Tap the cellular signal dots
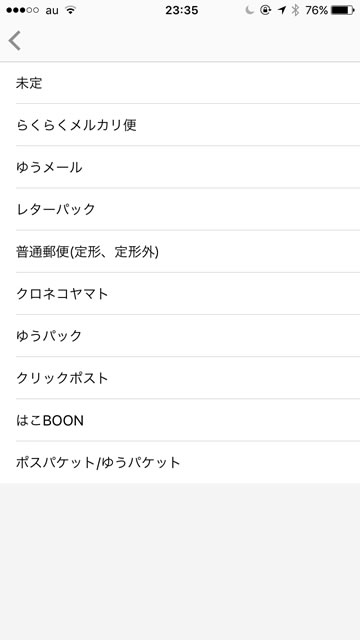This screenshot has width=360, height=640. click(22, 11)
